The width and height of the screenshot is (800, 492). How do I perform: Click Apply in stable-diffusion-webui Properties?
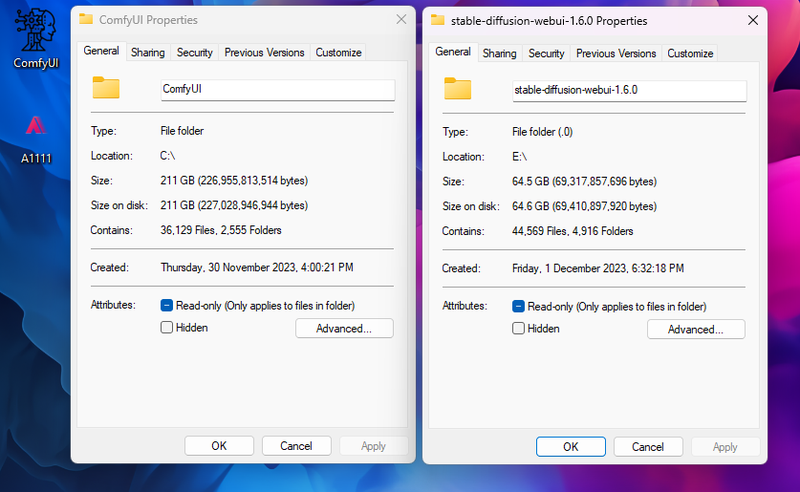[725, 447]
